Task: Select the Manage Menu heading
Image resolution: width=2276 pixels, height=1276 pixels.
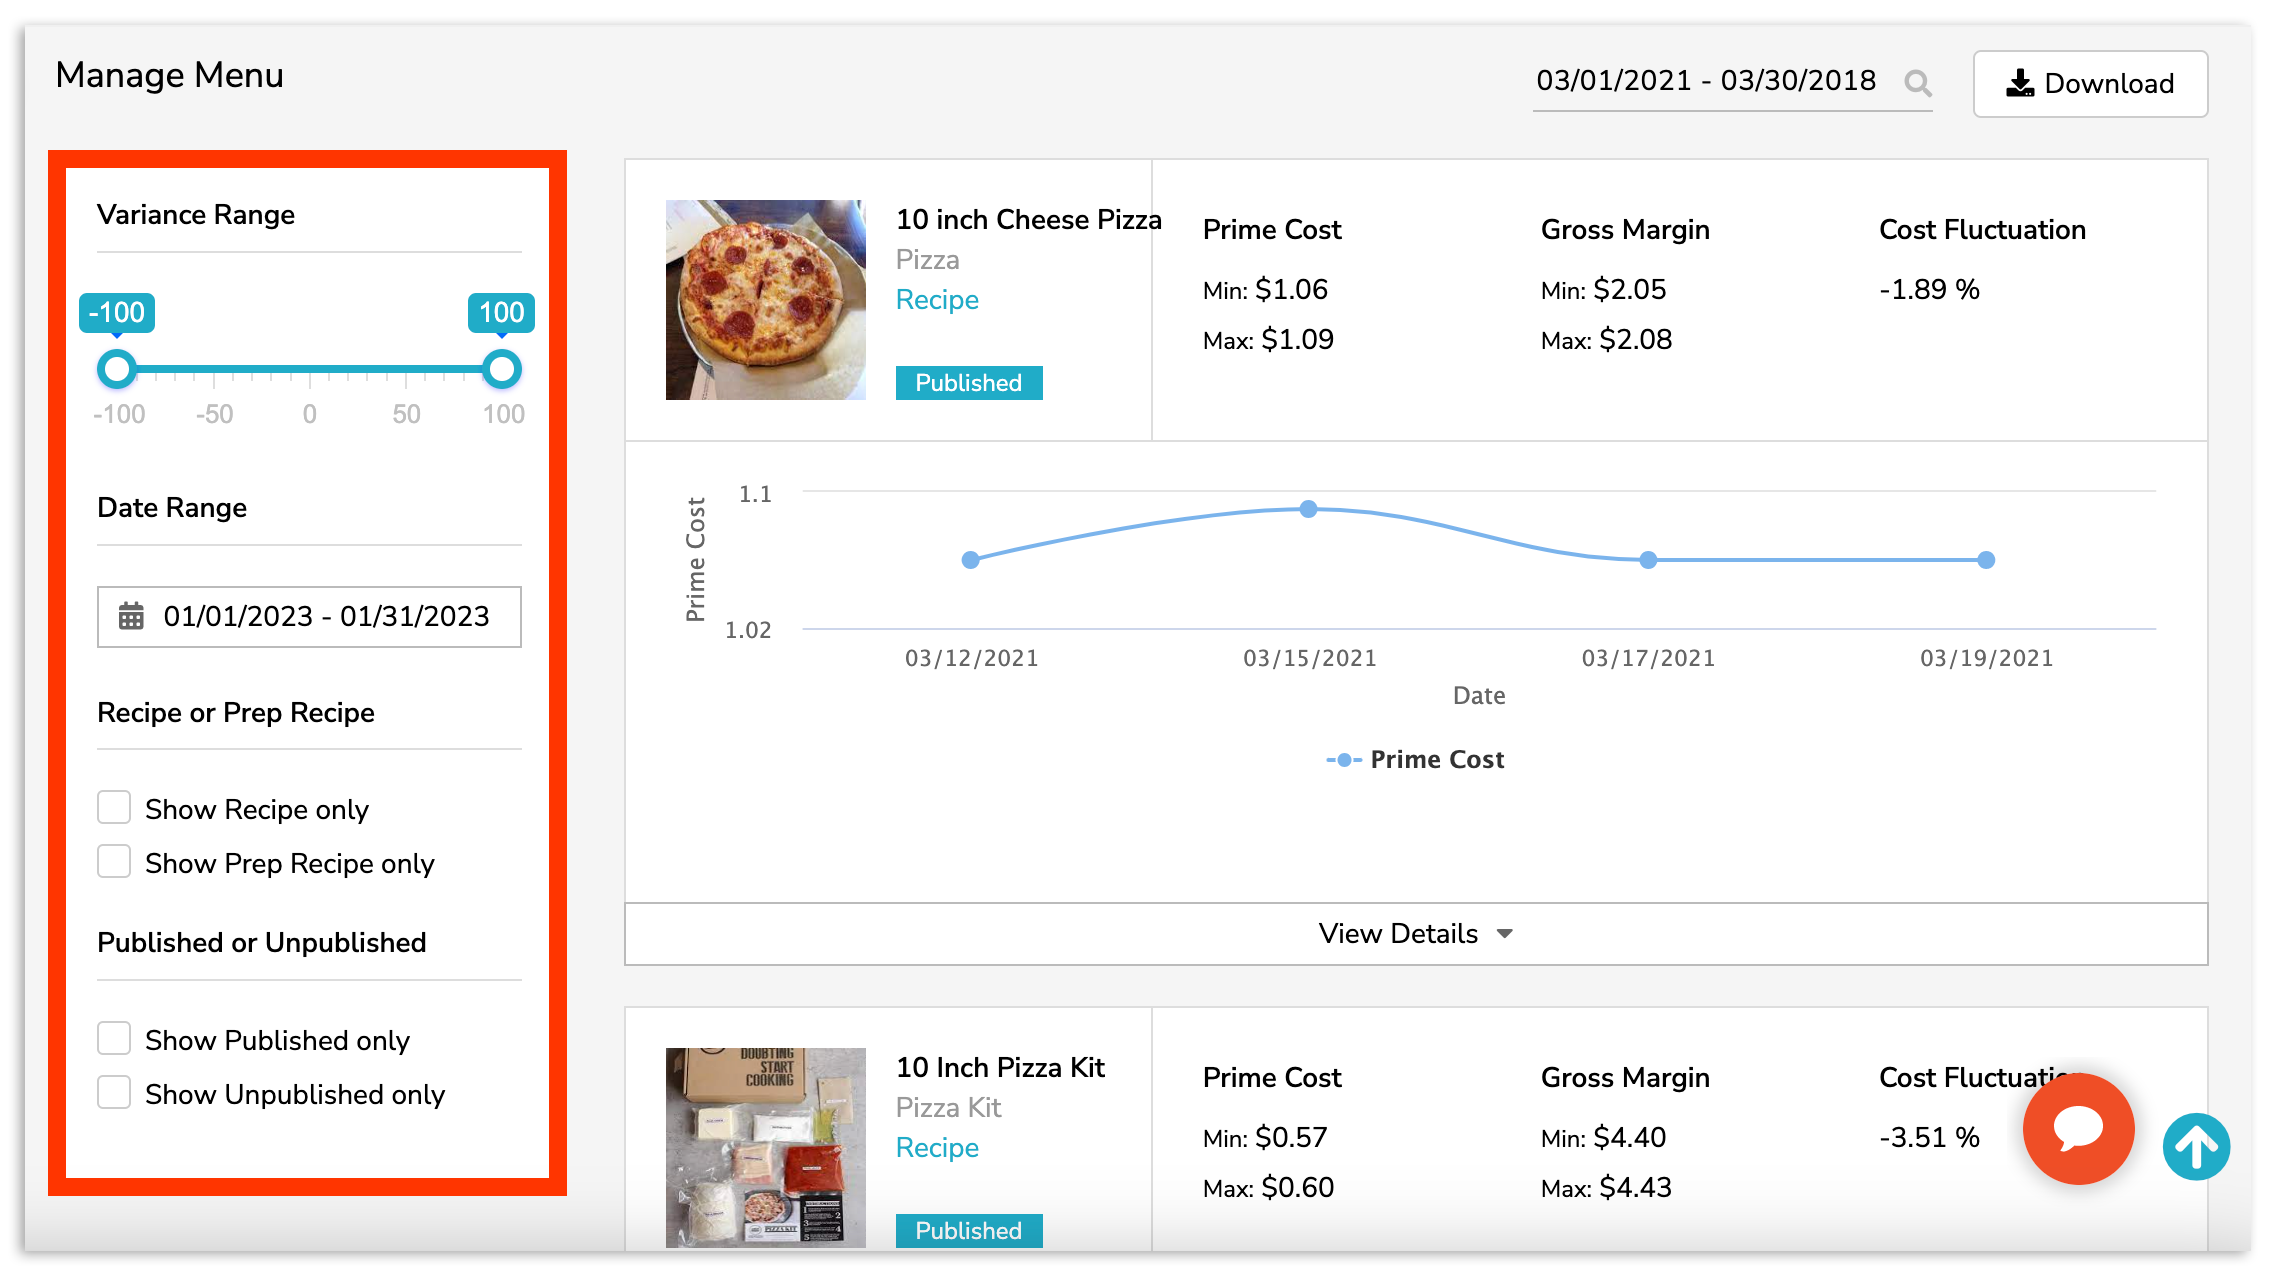Action: click(x=168, y=74)
